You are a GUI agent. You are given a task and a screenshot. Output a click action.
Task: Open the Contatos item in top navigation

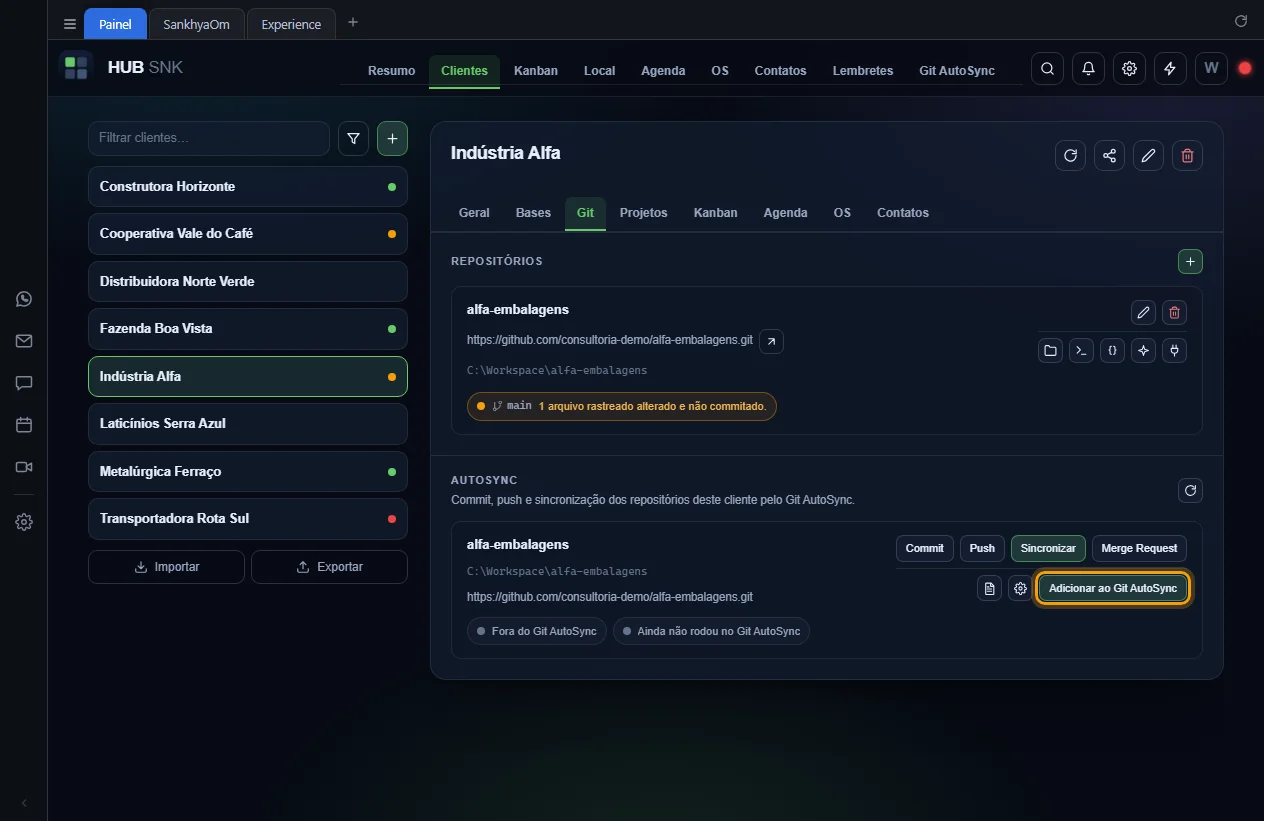pyautogui.click(x=780, y=71)
